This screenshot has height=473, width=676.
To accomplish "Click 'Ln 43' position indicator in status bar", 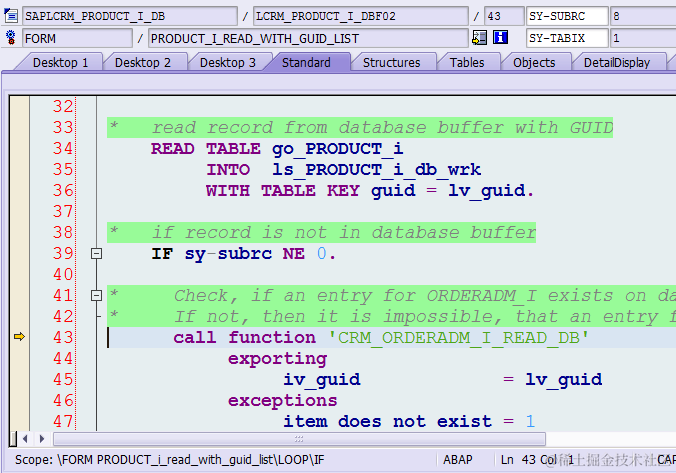I will 518,460.
